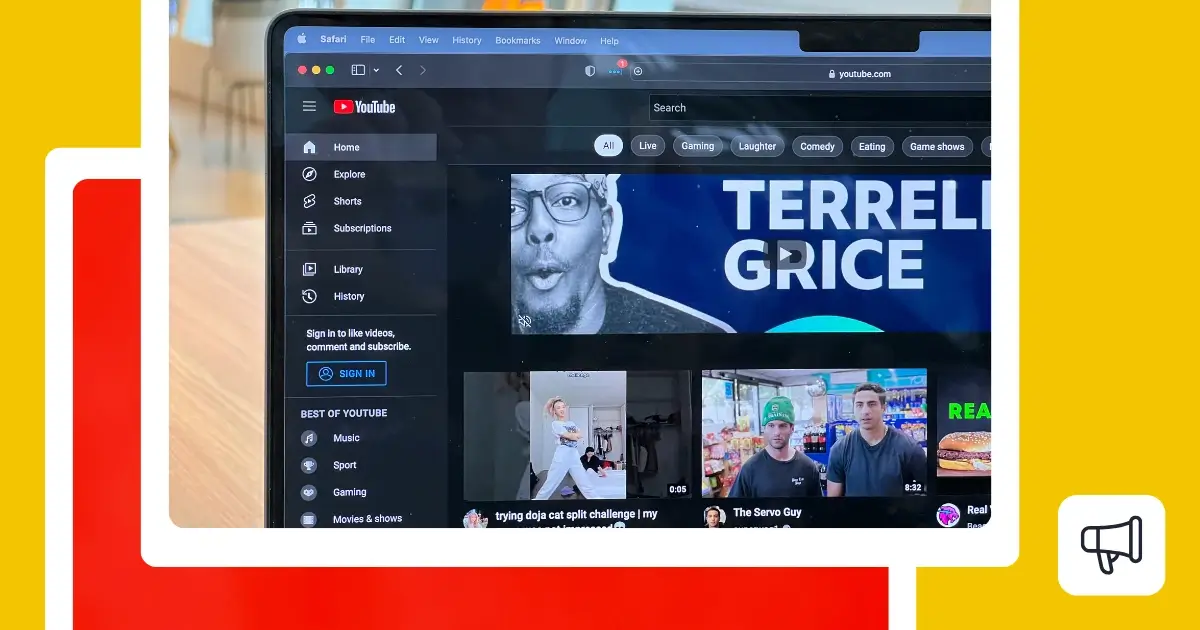Image resolution: width=1200 pixels, height=630 pixels.
Task: Click 'The Servo Guy' video title
Action: tap(767, 512)
